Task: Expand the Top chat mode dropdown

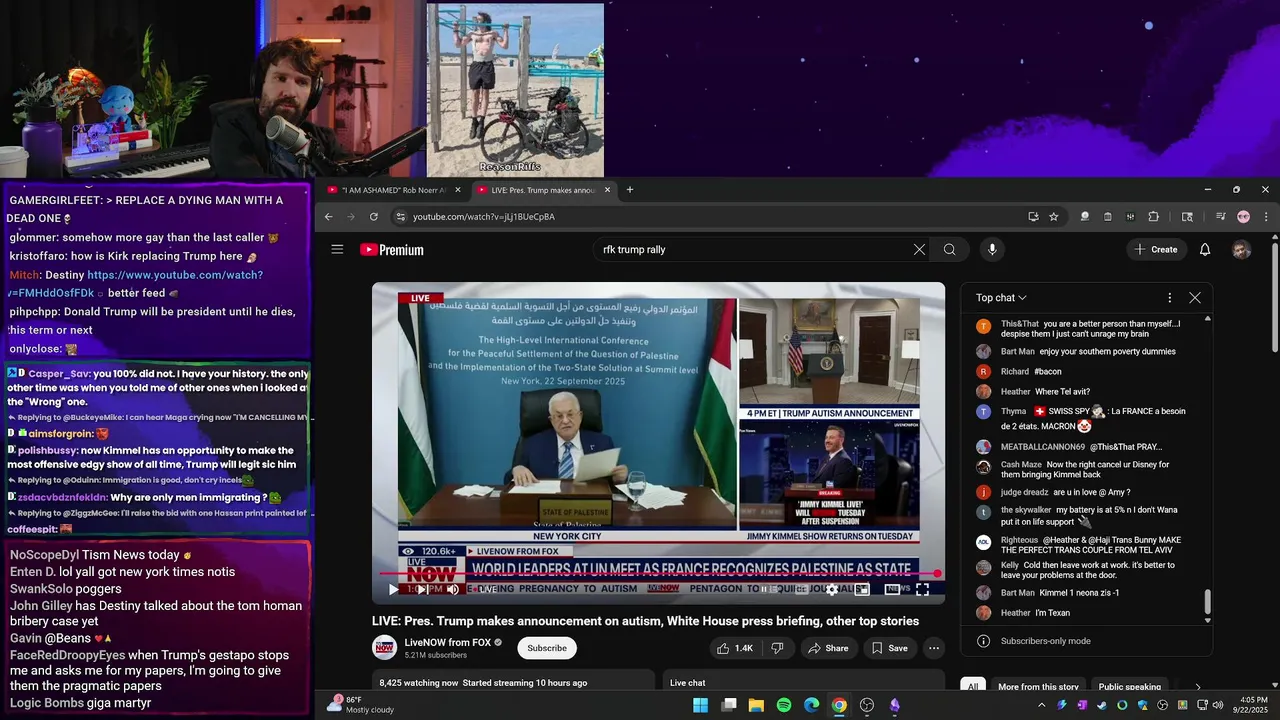Action: pos(1001,298)
